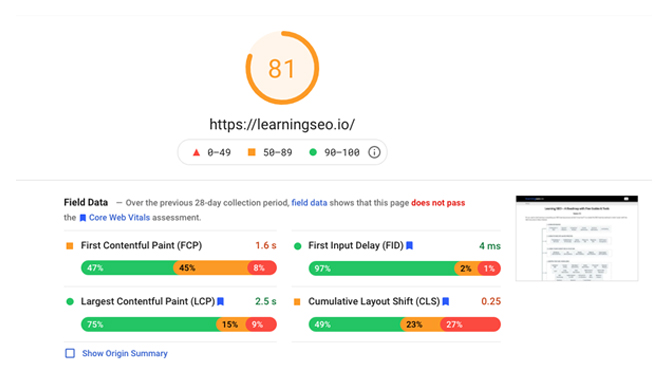665x382 pixels.
Task: Click the blue bookmark icon next to FID
Action: click(410, 245)
